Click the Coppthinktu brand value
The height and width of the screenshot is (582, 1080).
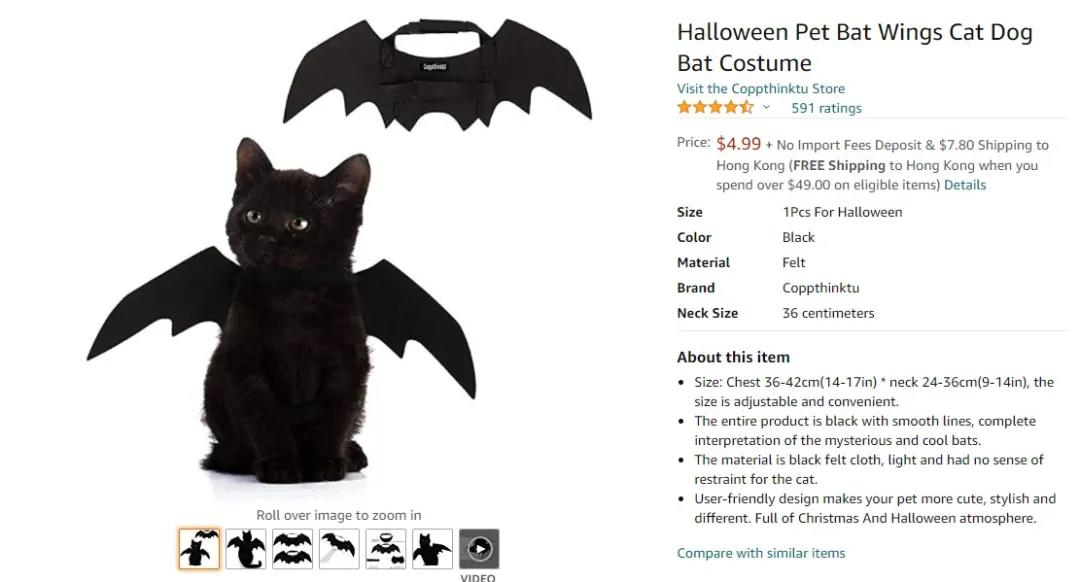tap(820, 288)
